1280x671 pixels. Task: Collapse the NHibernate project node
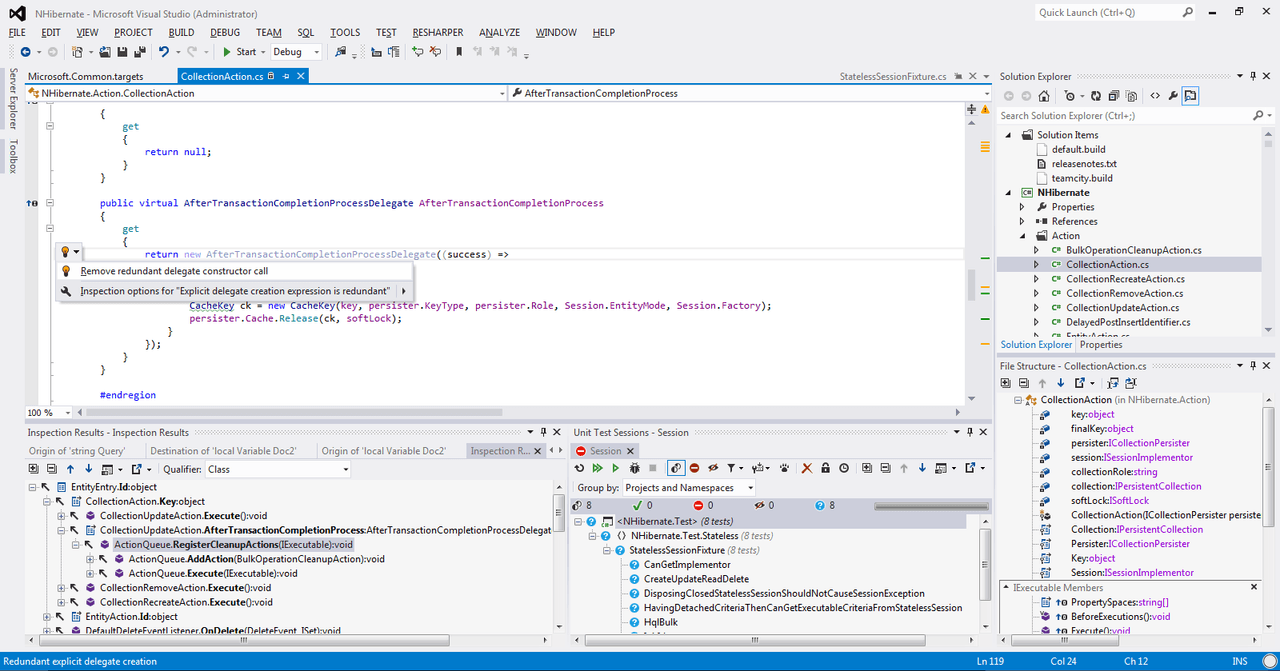(x=1008, y=193)
